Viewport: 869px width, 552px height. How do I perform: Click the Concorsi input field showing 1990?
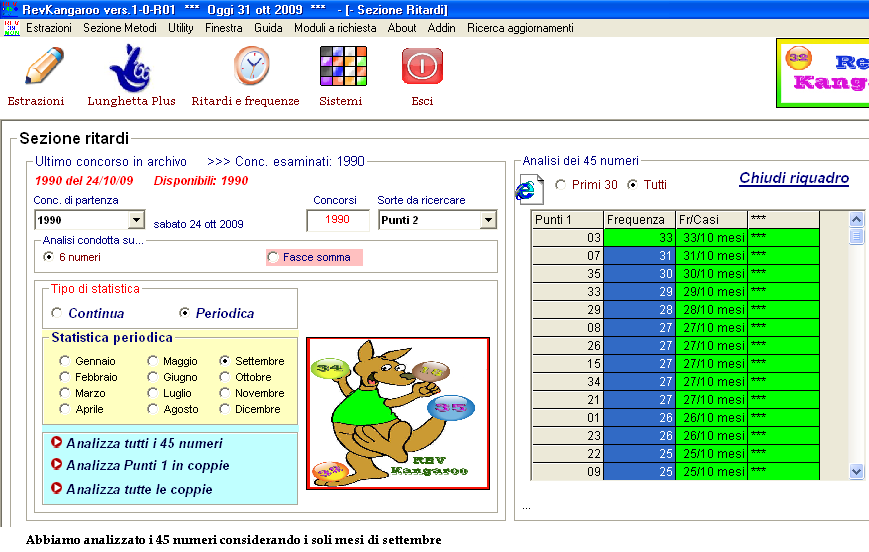click(x=338, y=220)
